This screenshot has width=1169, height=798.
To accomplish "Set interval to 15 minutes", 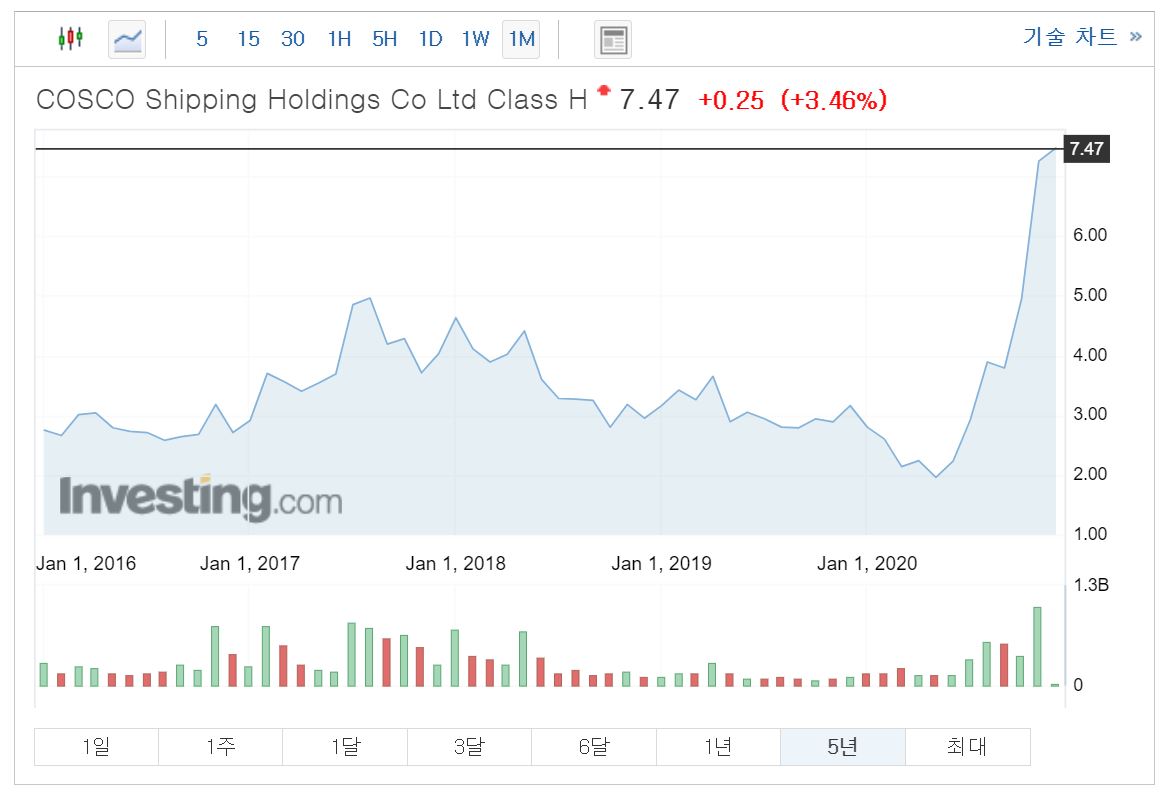I will point(248,39).
